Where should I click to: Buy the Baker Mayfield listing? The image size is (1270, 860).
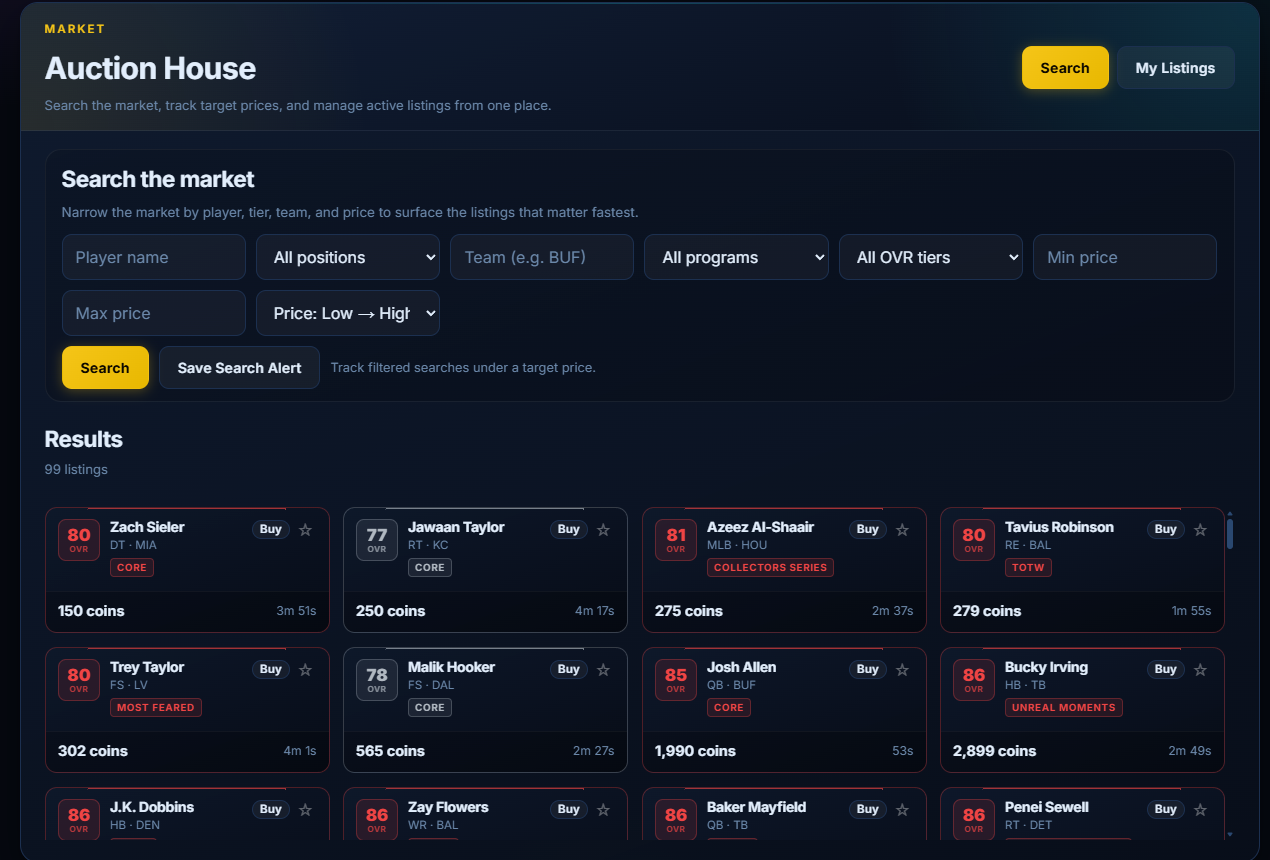(868, 809)
